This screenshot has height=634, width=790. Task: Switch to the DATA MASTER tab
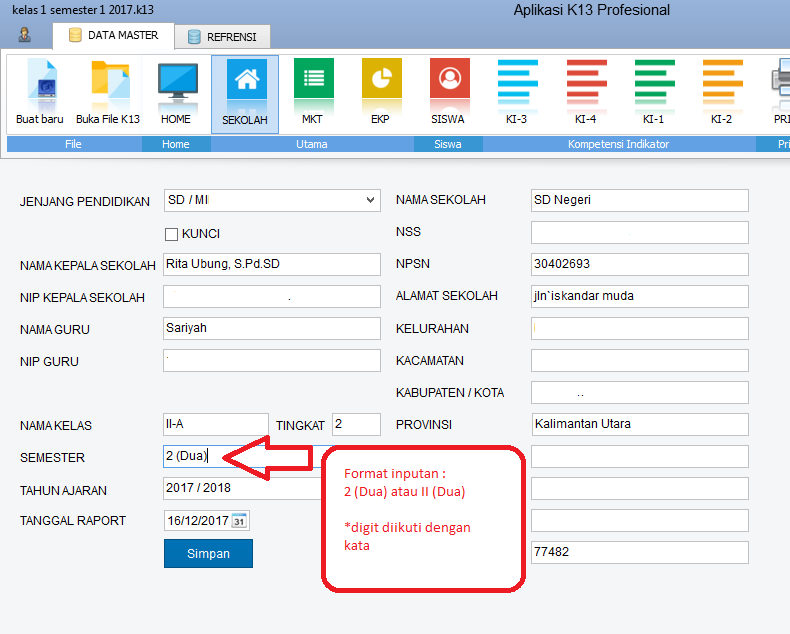click(112, 36)
